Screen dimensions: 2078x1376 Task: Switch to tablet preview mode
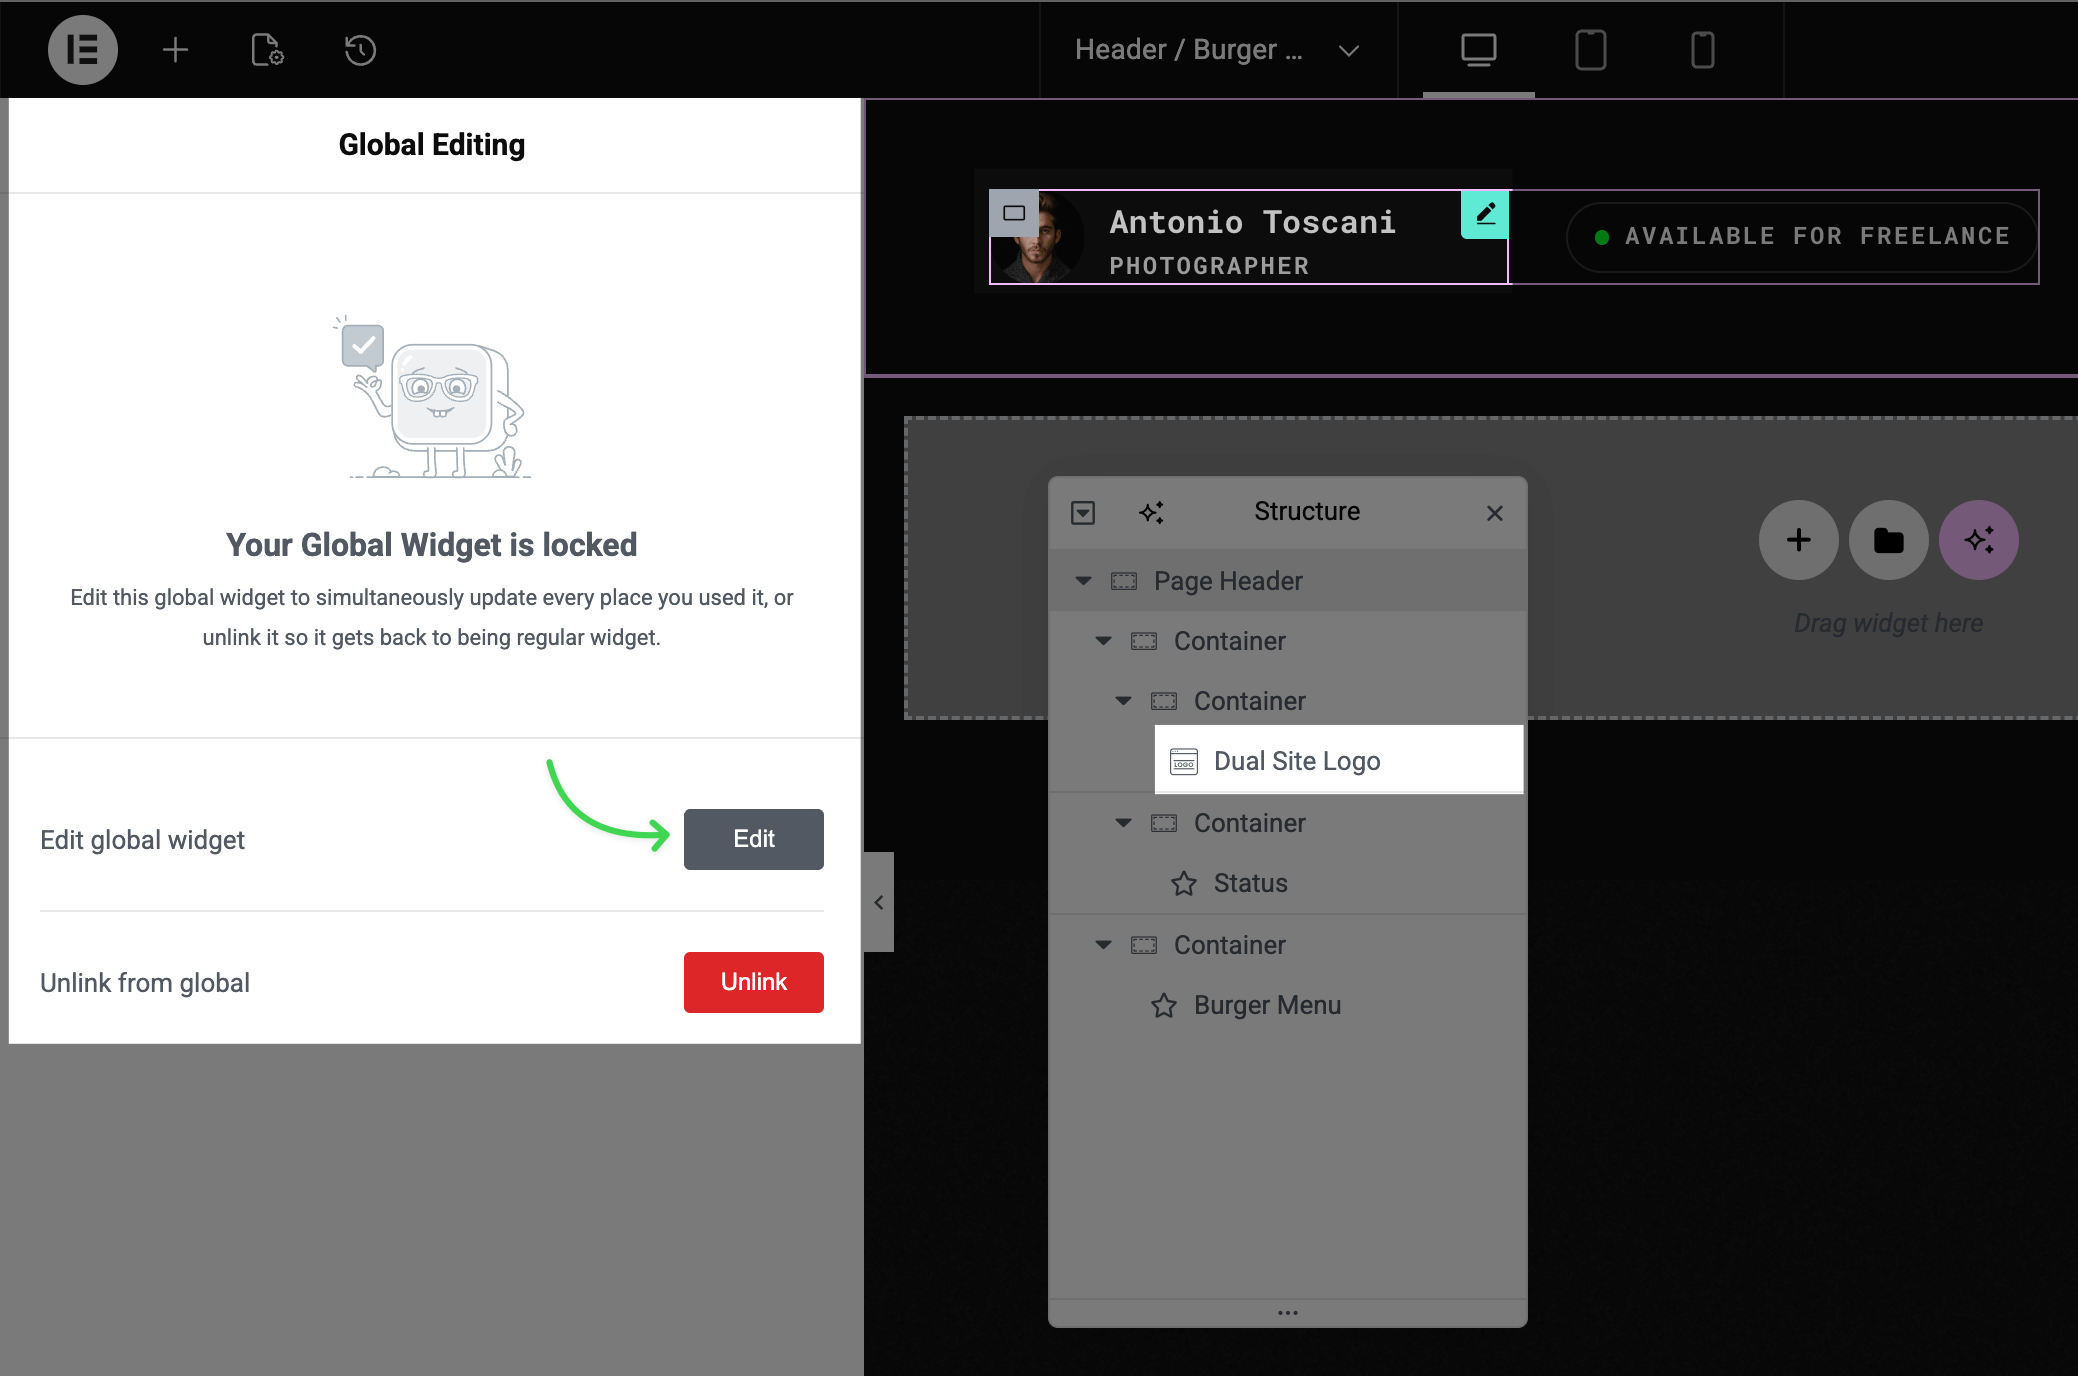1590,50
